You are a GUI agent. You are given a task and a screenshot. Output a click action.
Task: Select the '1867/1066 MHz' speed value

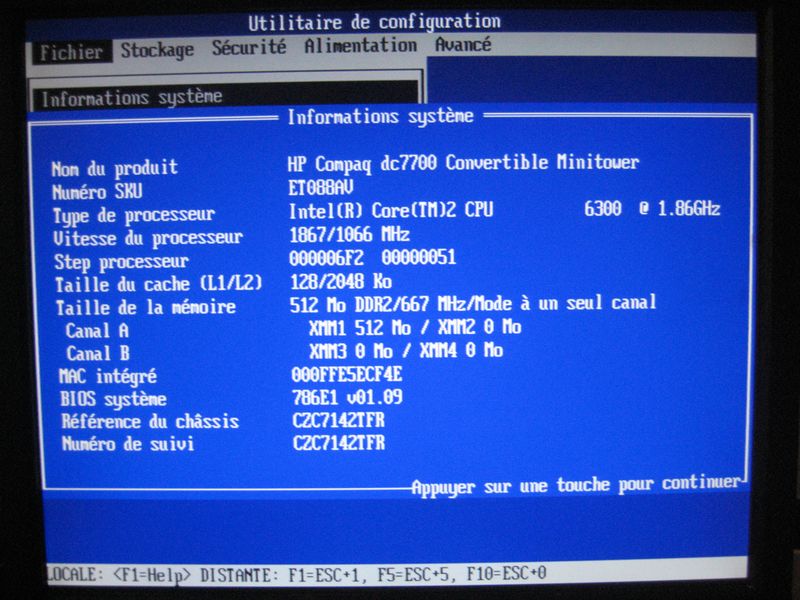(x=349, y=234)
